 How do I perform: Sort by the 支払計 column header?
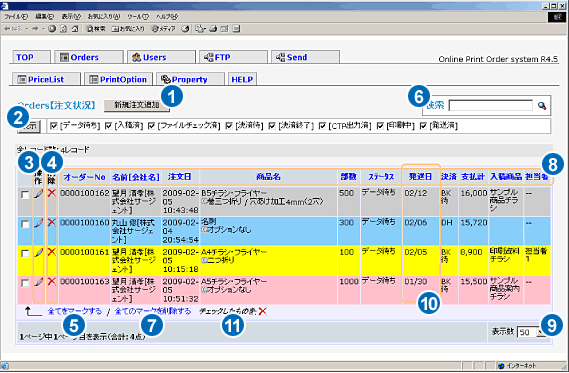point(473,177)
